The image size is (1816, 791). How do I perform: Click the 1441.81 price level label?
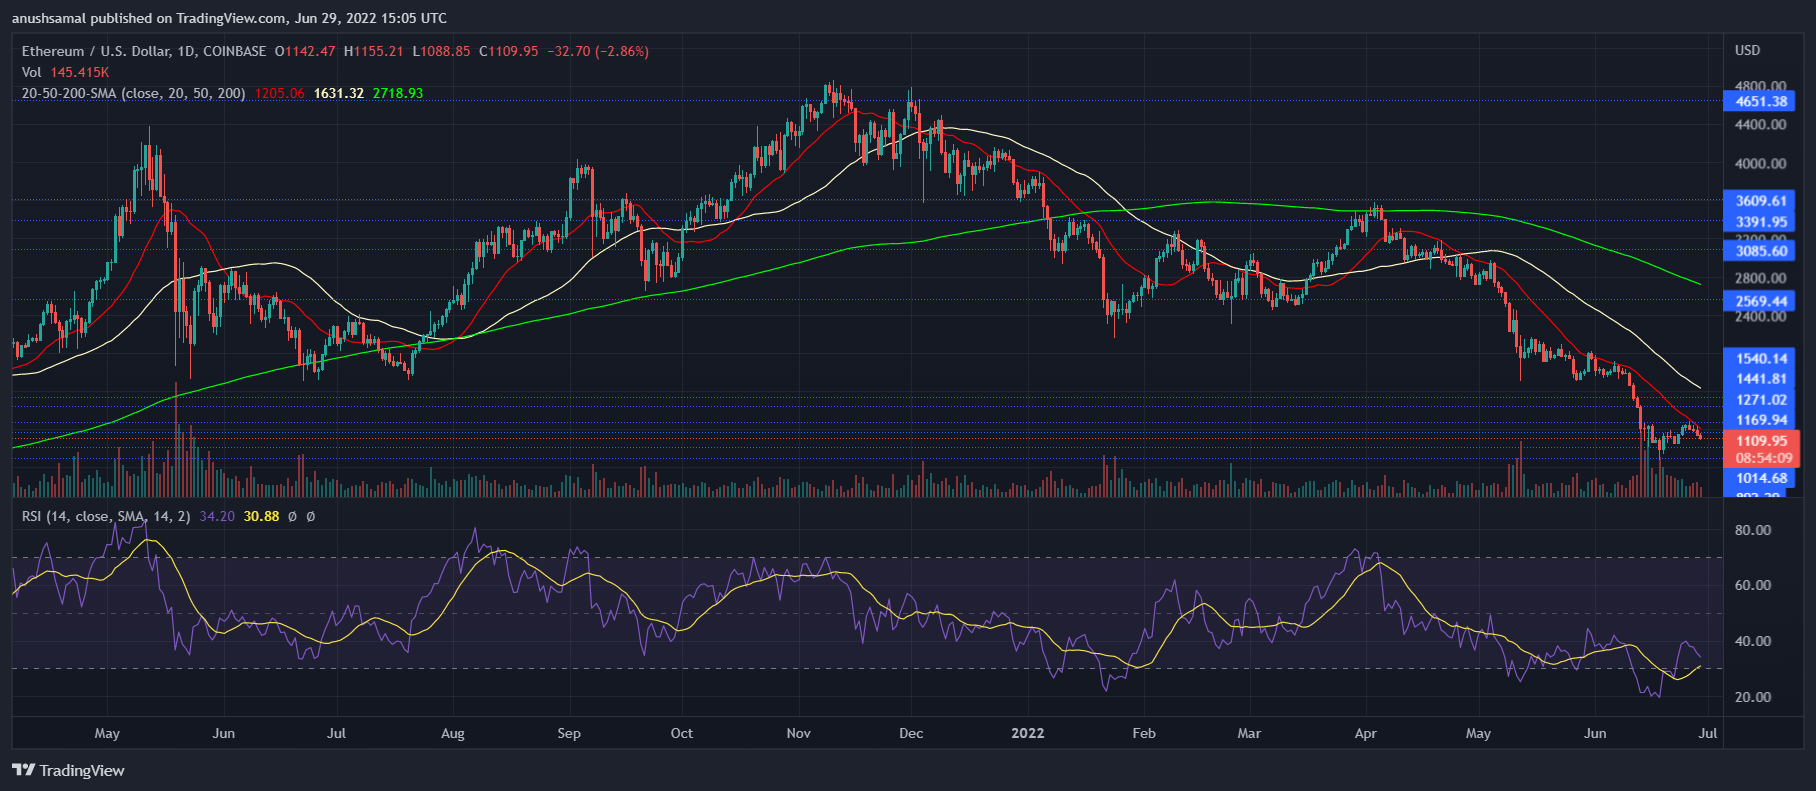coord(1761,379)
